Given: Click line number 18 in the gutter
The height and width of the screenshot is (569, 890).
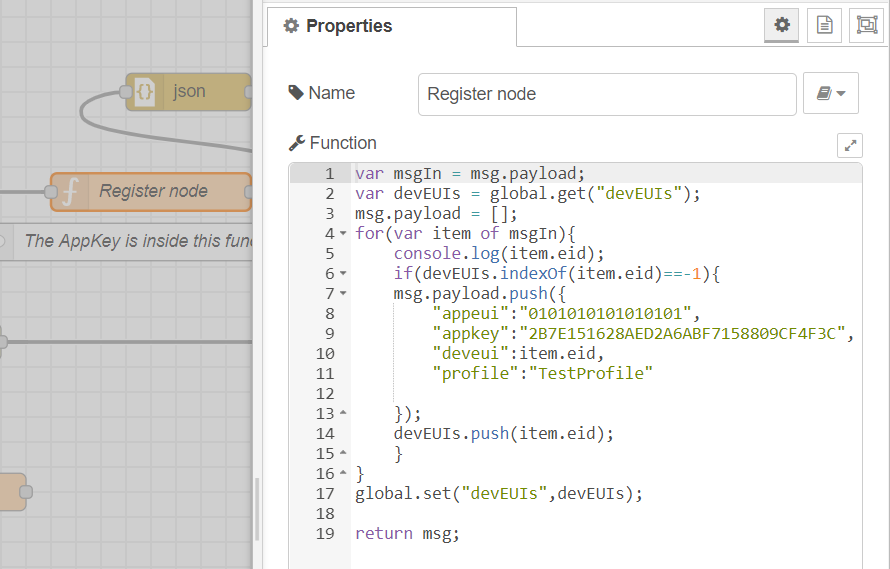Looking at the screenshot, I should click(325, 513).
